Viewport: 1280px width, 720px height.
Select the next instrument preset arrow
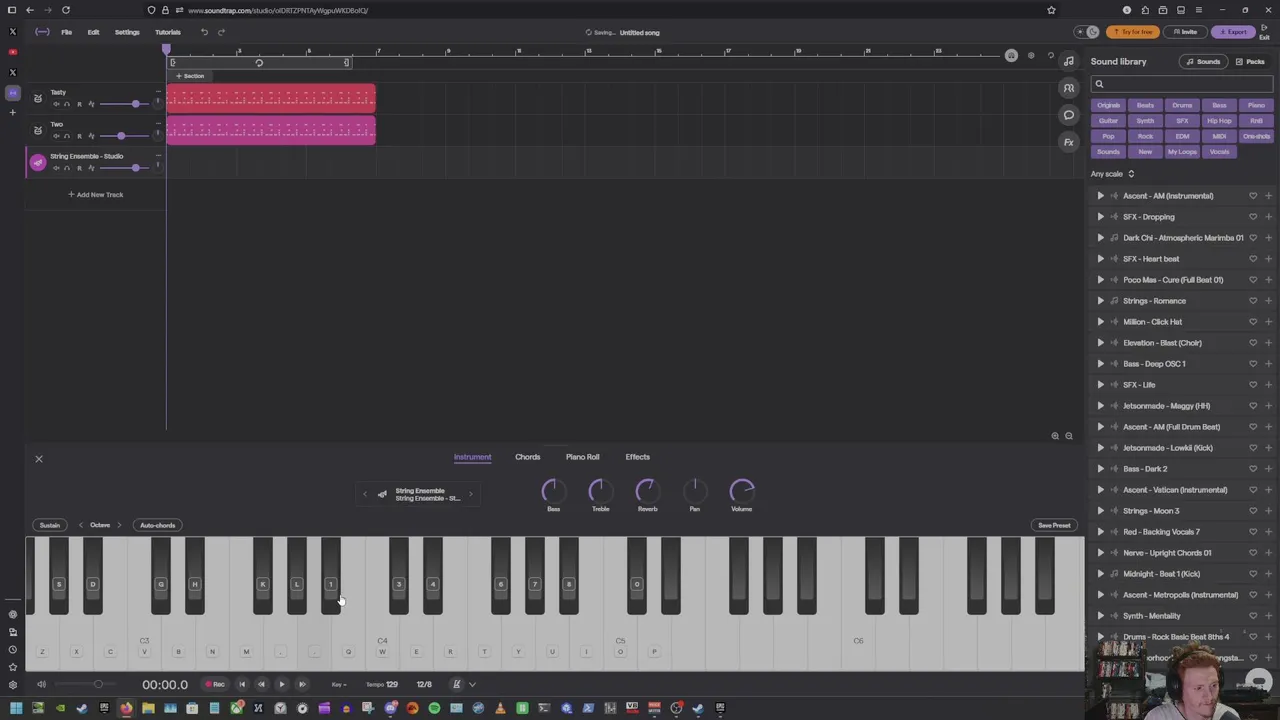470,494
